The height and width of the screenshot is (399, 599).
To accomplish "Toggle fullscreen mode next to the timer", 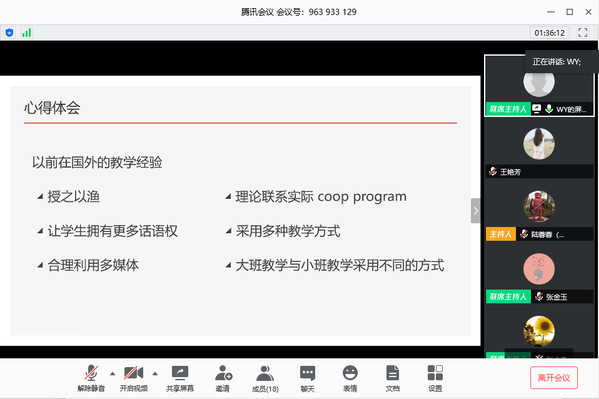I will [583, 32].
